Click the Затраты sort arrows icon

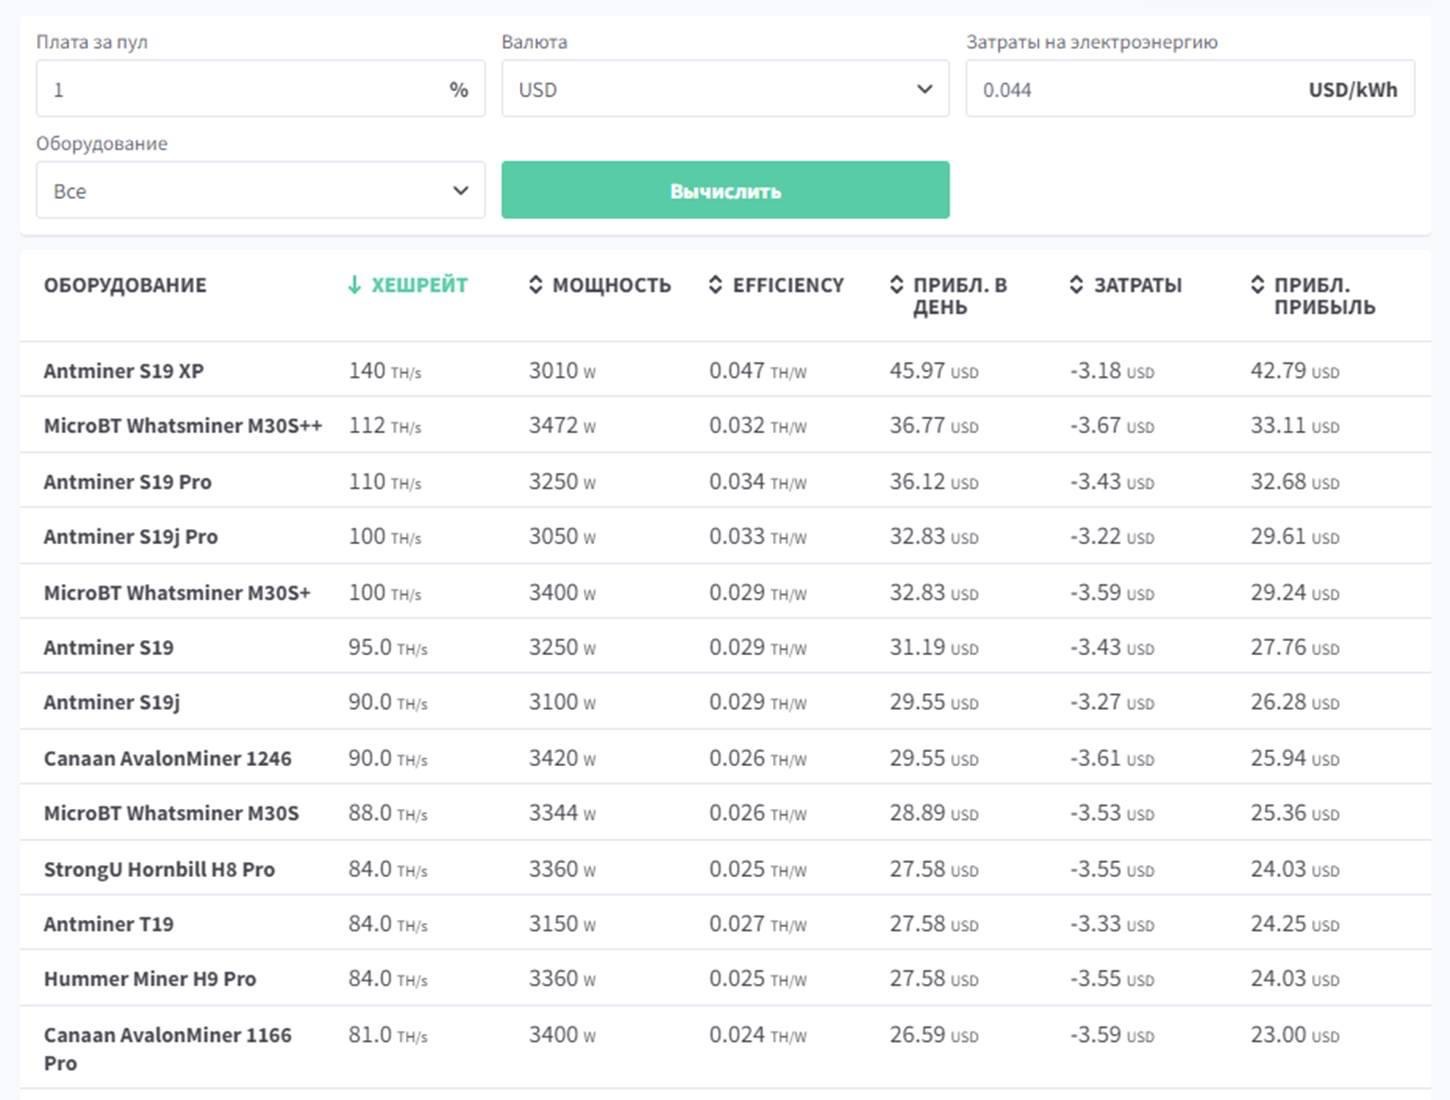(x=1076, y=285)
